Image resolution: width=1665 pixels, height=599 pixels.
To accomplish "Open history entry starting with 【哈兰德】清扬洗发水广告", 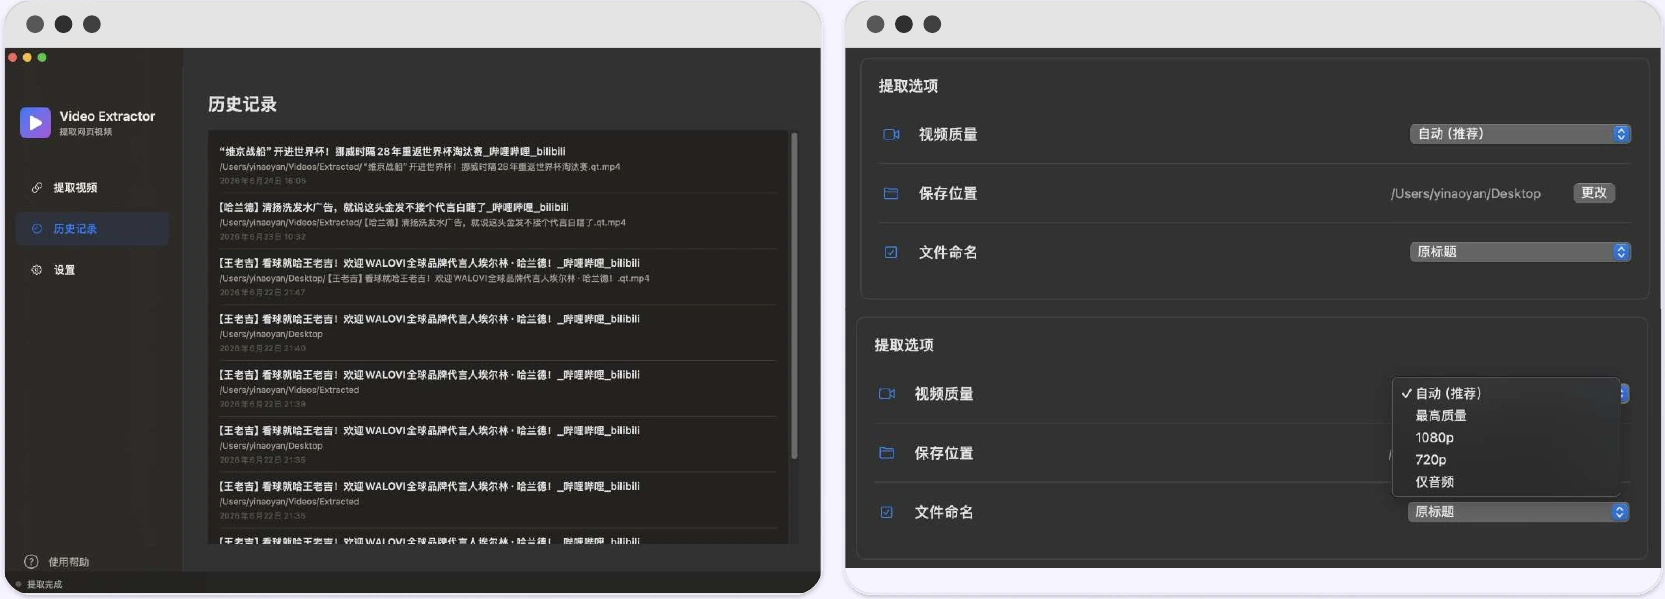I will coord(497,221).
